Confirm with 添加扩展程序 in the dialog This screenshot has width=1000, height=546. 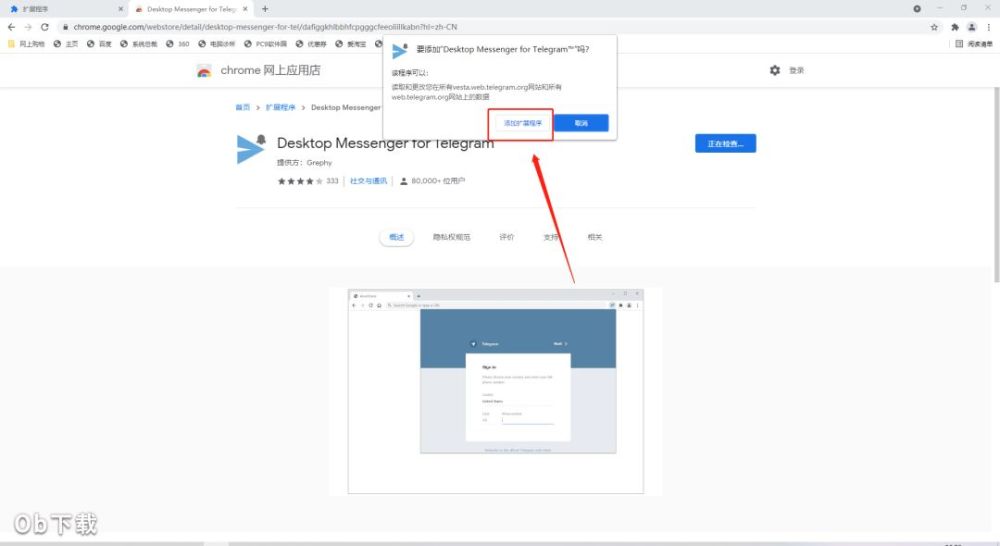point(523,123)
